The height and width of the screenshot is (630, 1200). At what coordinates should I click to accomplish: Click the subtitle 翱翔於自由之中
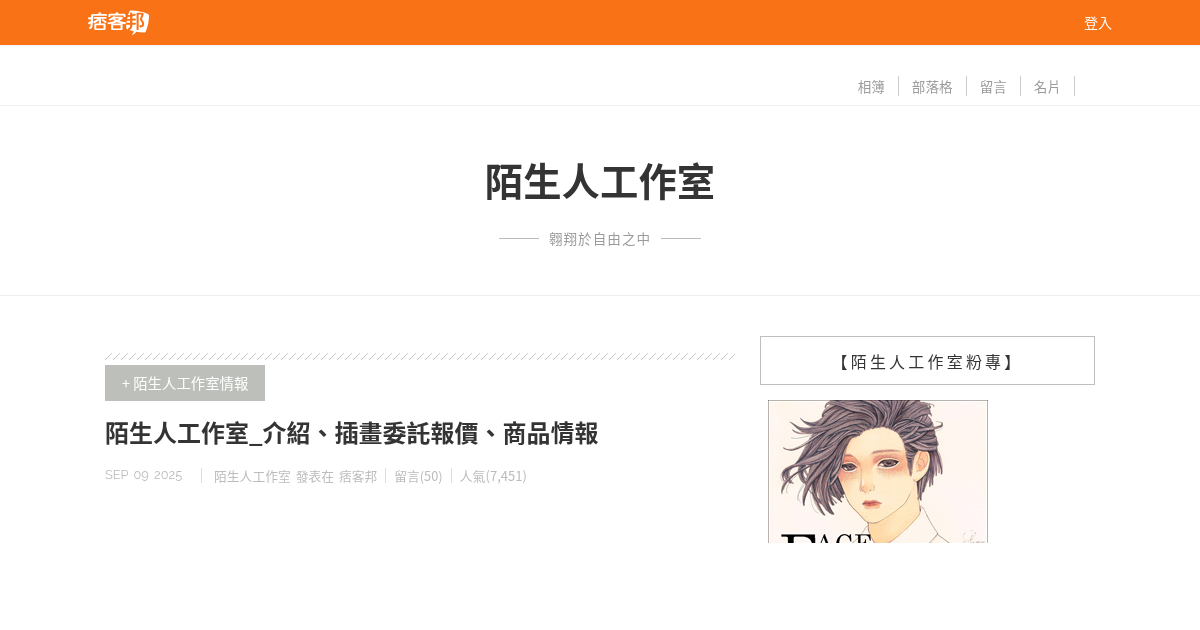point(600,239)
